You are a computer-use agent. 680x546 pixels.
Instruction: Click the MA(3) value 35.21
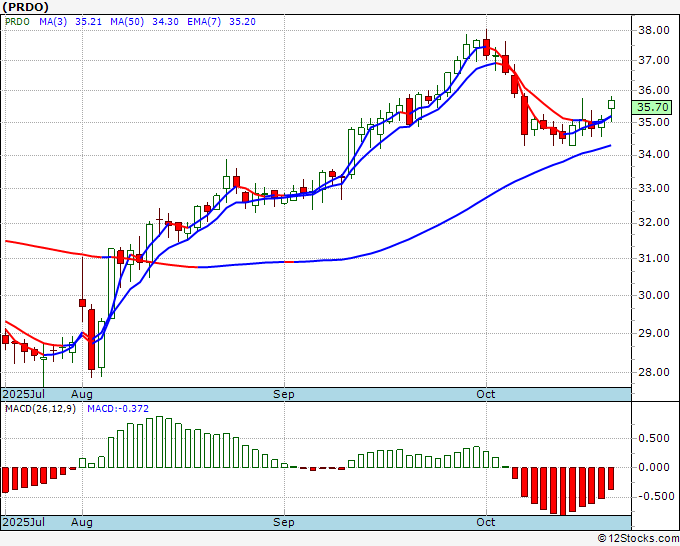[88, 22]
